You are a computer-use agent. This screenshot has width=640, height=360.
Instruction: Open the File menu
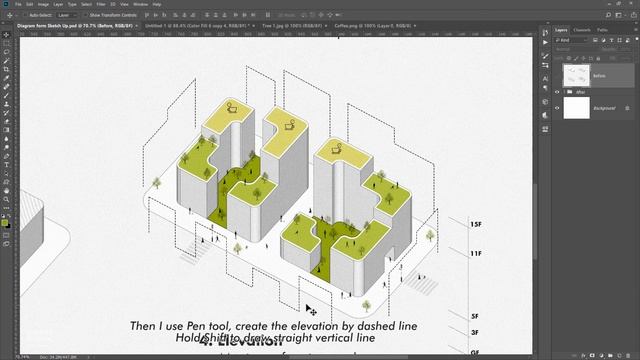tap(18, 4)
